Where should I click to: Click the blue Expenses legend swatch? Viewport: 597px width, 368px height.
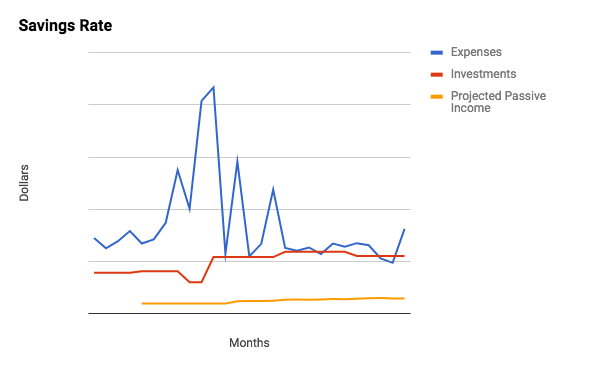pos(437,53)
